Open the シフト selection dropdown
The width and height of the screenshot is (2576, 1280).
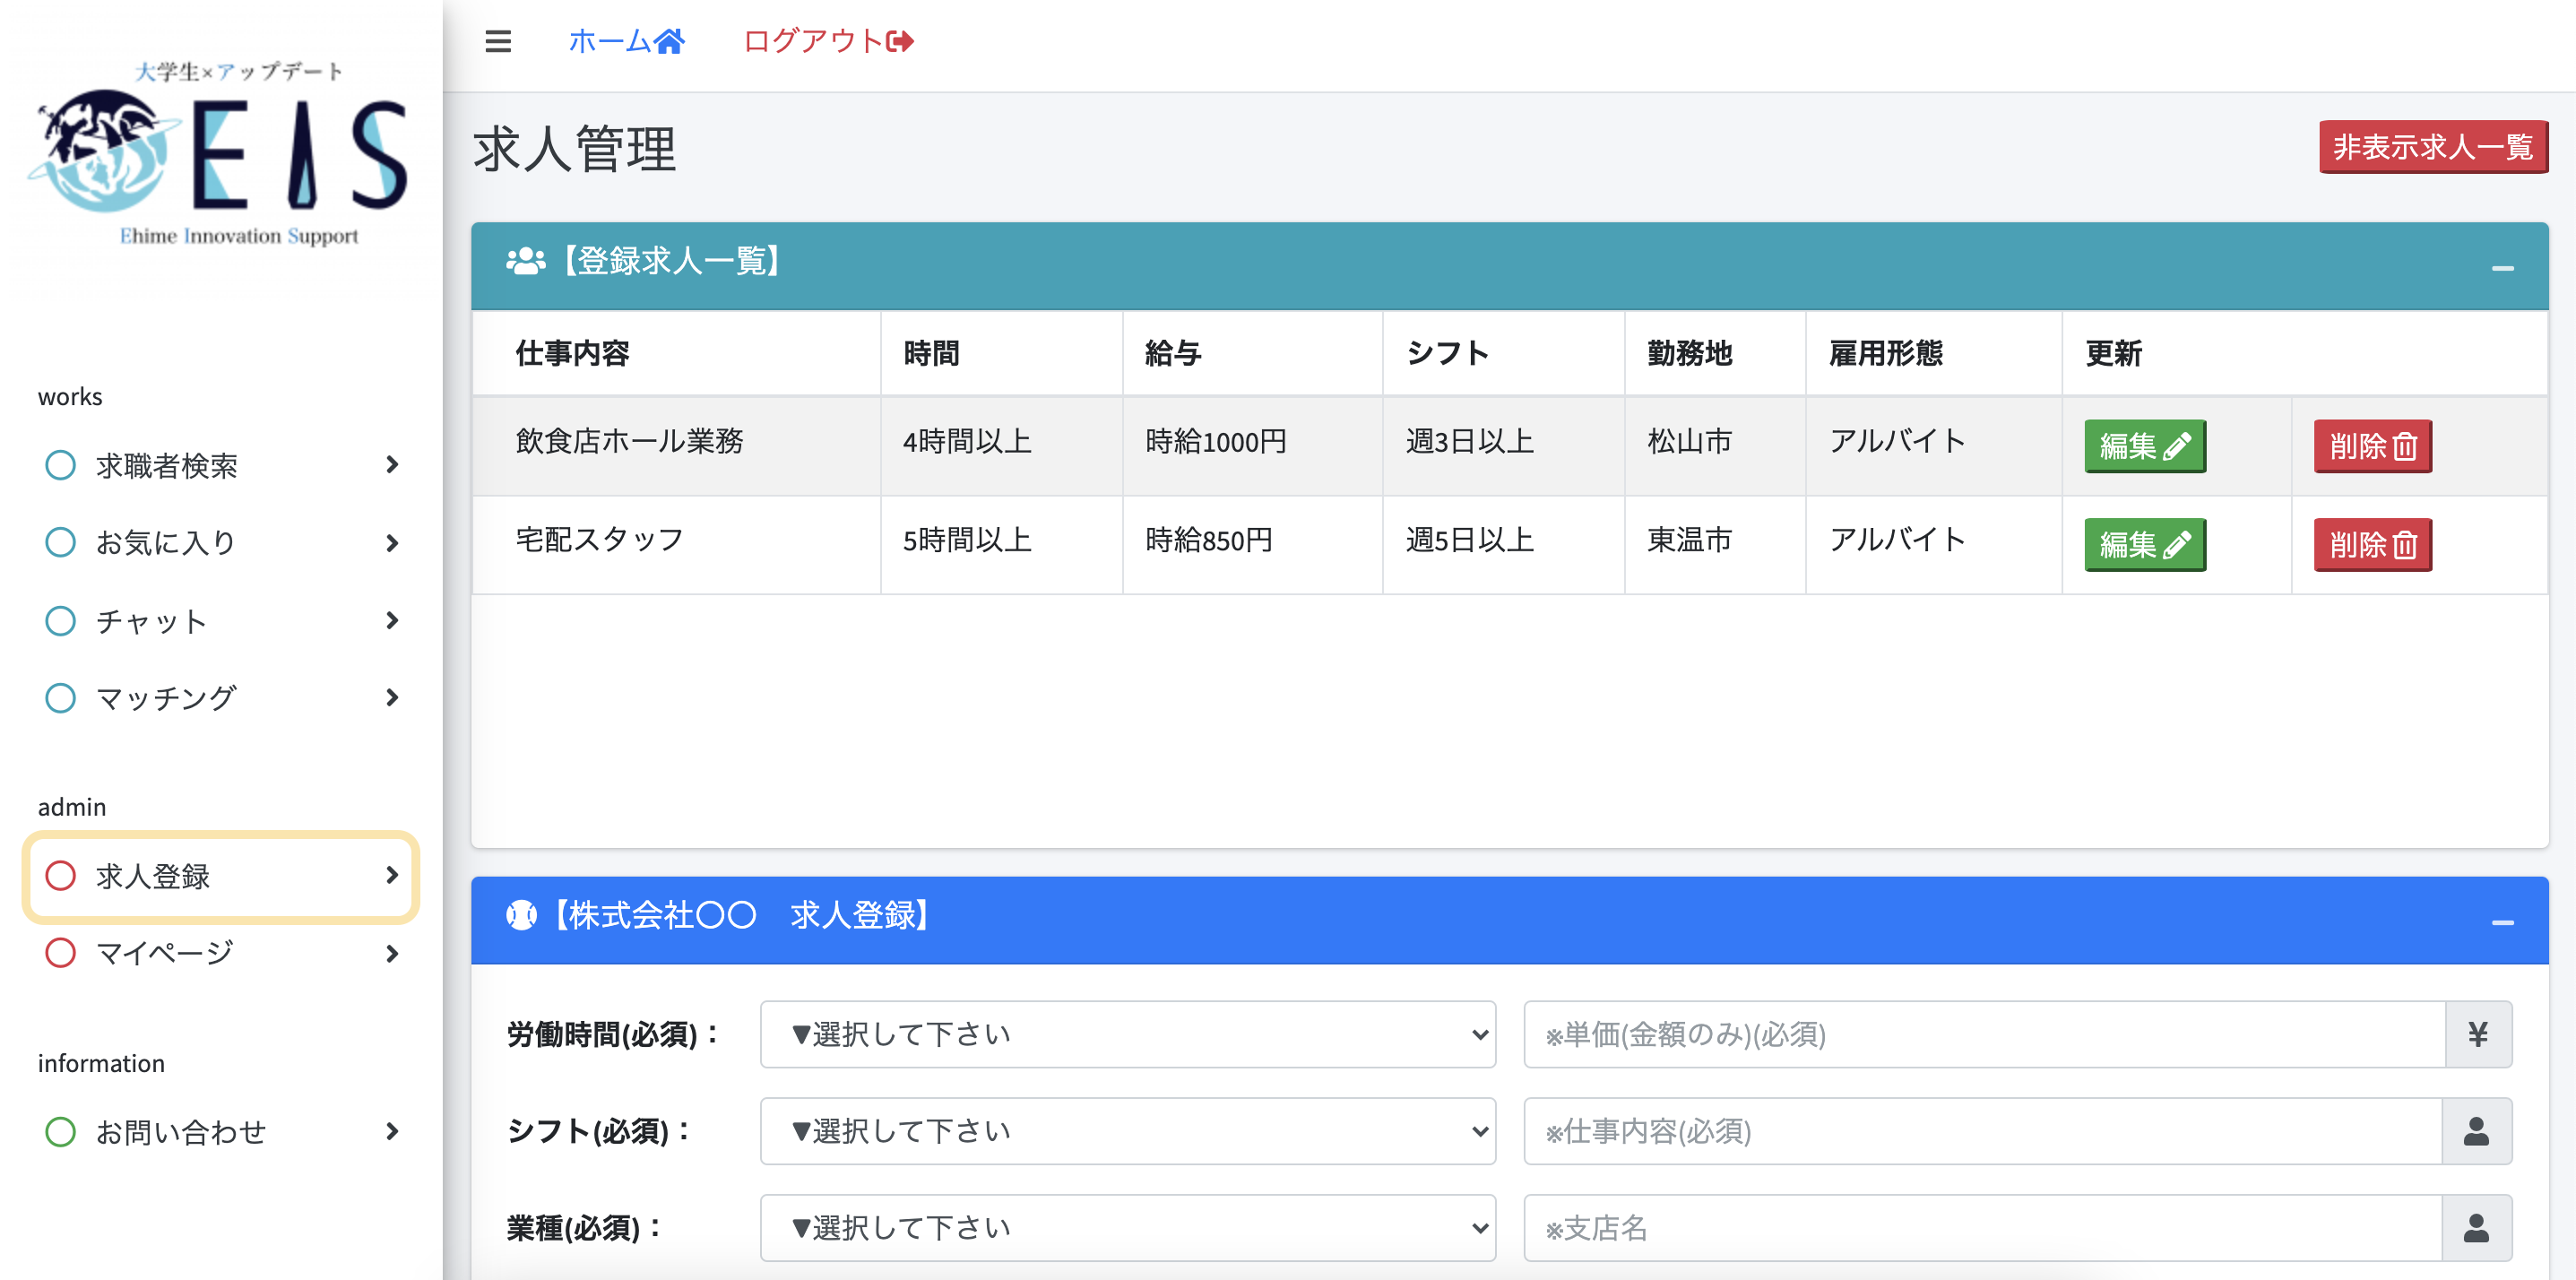coord(1128,1131)
